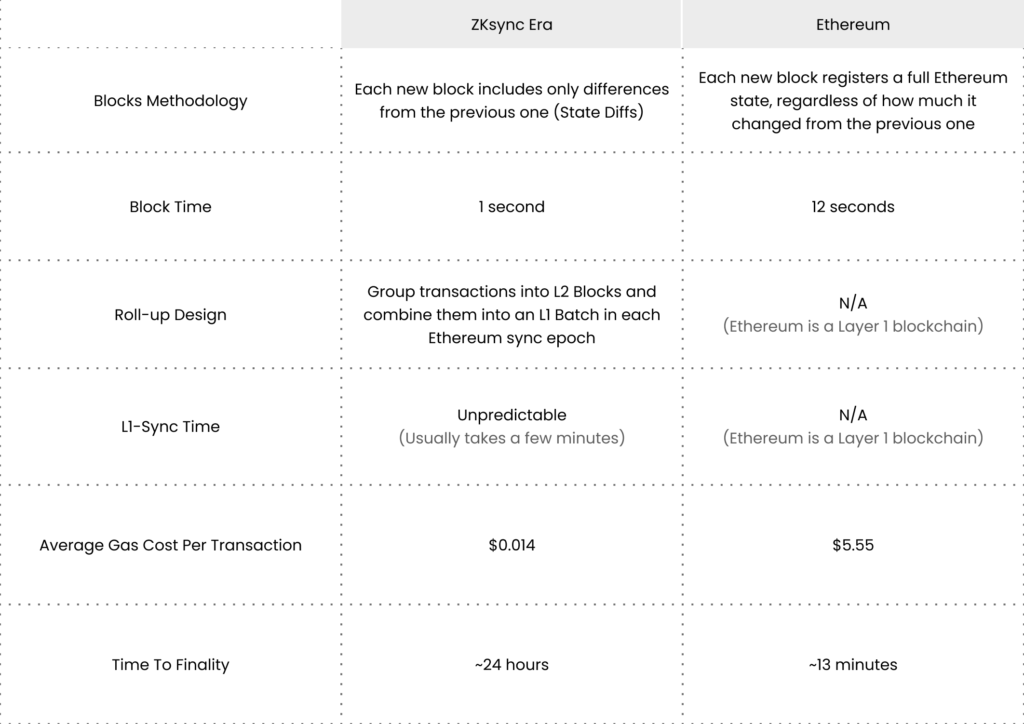Click the ~13 minutes finality value
This screenshot has height=724, width=1024.
(x=853, y=664)
